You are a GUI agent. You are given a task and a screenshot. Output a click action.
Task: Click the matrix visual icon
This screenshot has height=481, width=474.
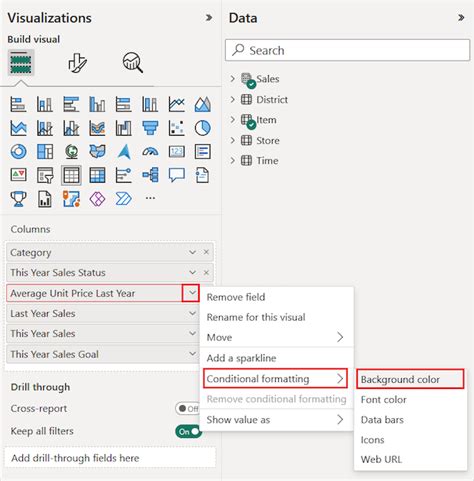(x=97, y=175)
